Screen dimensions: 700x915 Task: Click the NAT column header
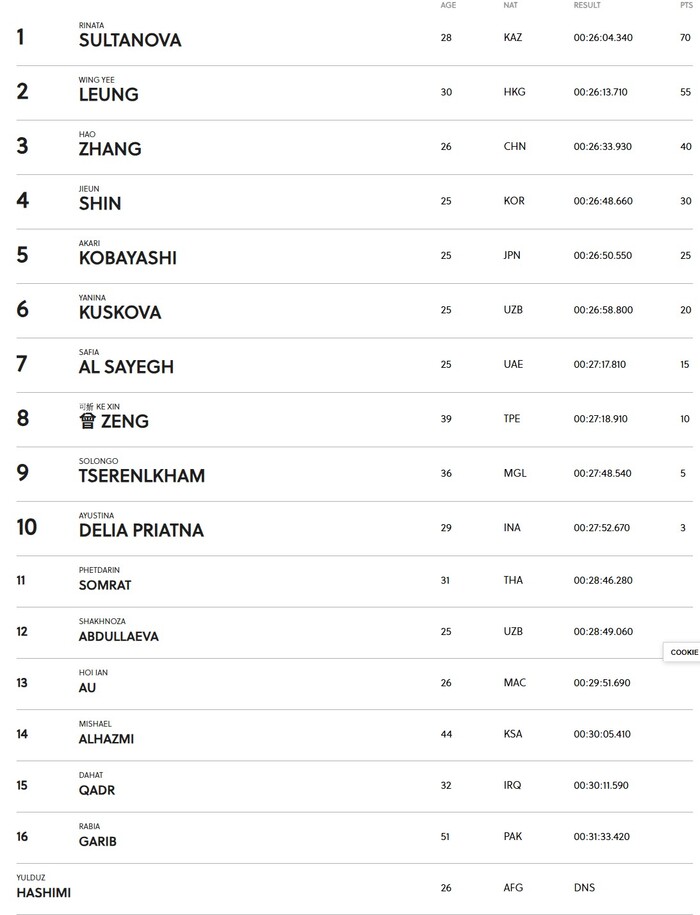click(x=510, y=5)
